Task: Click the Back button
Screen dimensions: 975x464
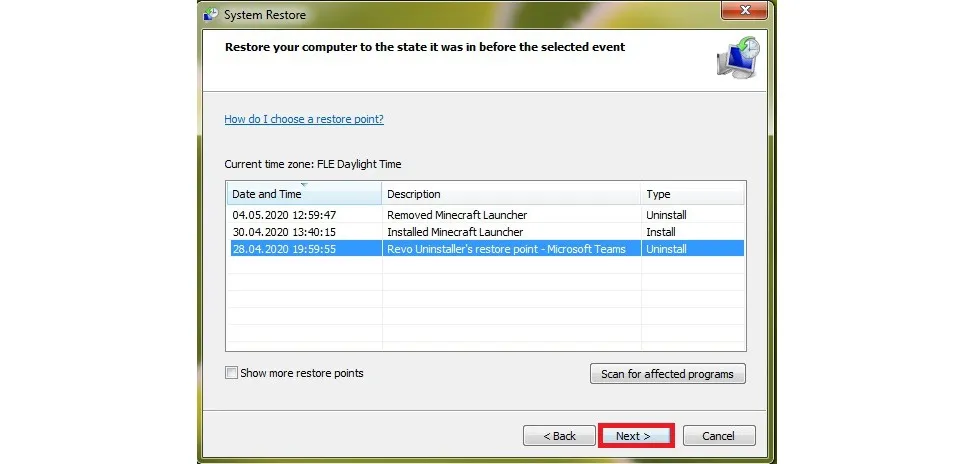Action: tap(560, 436)
